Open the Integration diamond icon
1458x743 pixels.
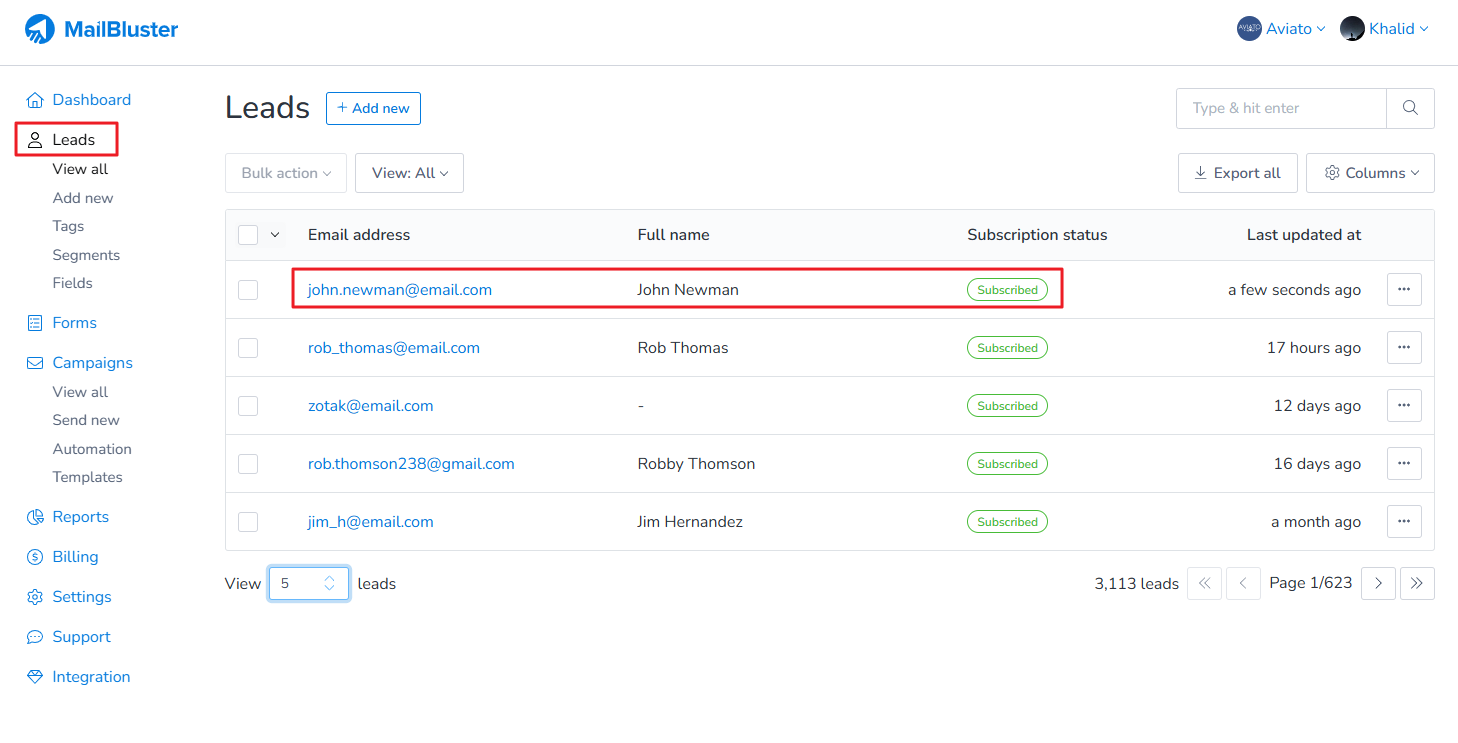tap(35, 677)
